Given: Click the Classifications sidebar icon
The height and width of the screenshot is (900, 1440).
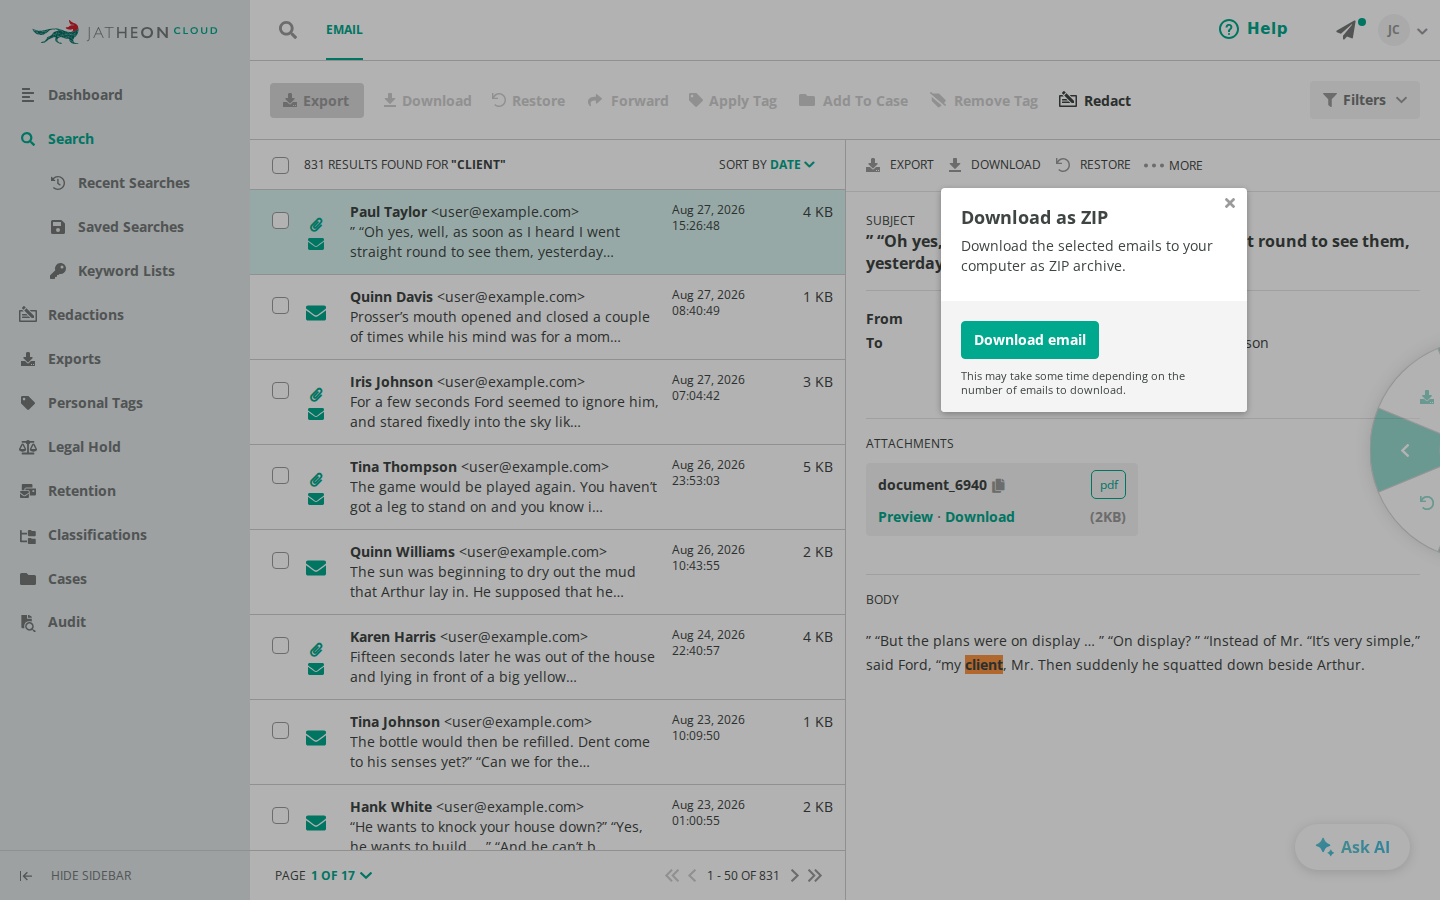Looking at the screenshot, I should pos(28,535).
